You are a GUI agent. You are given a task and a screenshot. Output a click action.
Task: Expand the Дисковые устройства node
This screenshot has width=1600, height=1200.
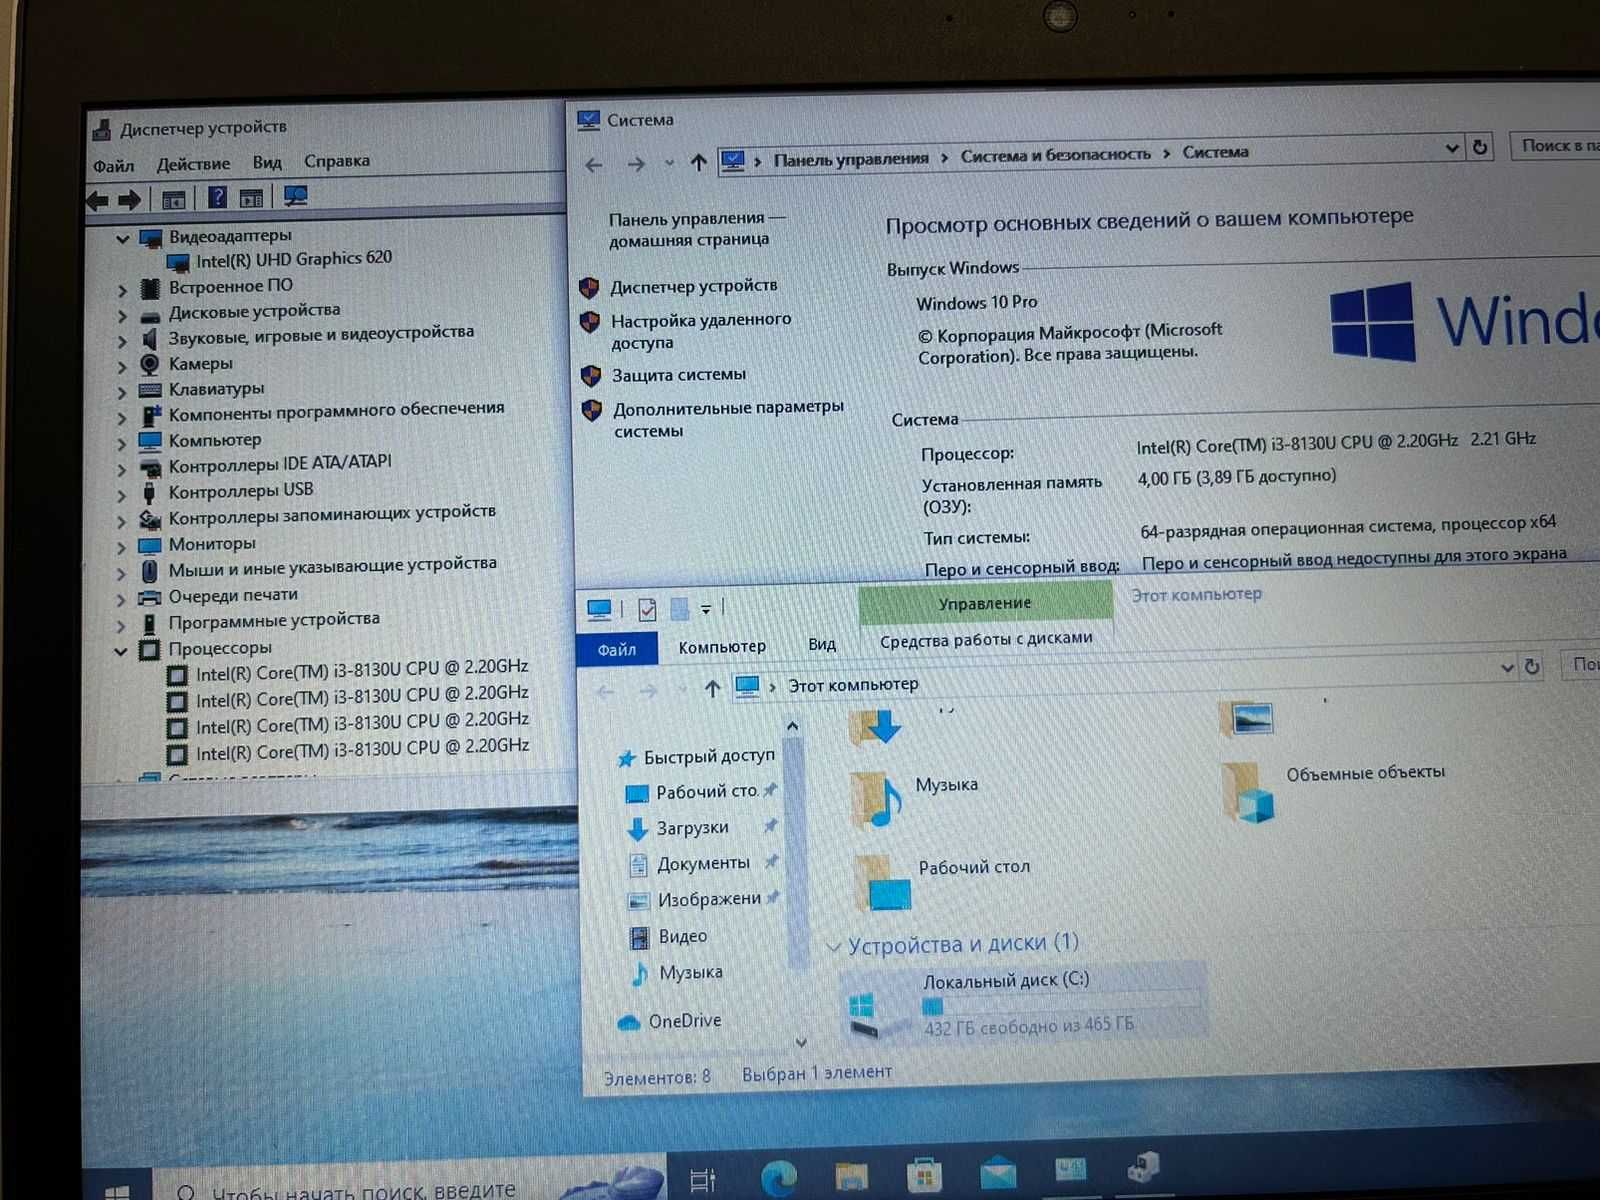(122, 316)
